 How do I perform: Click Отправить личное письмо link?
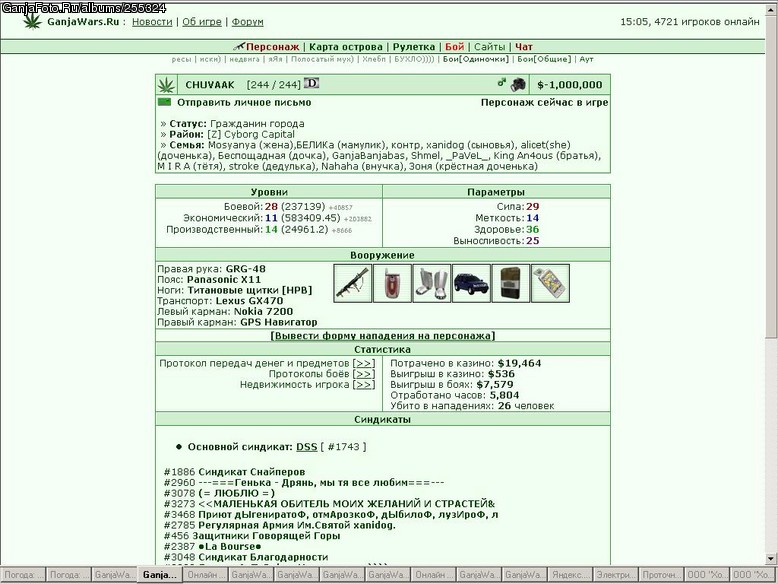tap(244, 103)
